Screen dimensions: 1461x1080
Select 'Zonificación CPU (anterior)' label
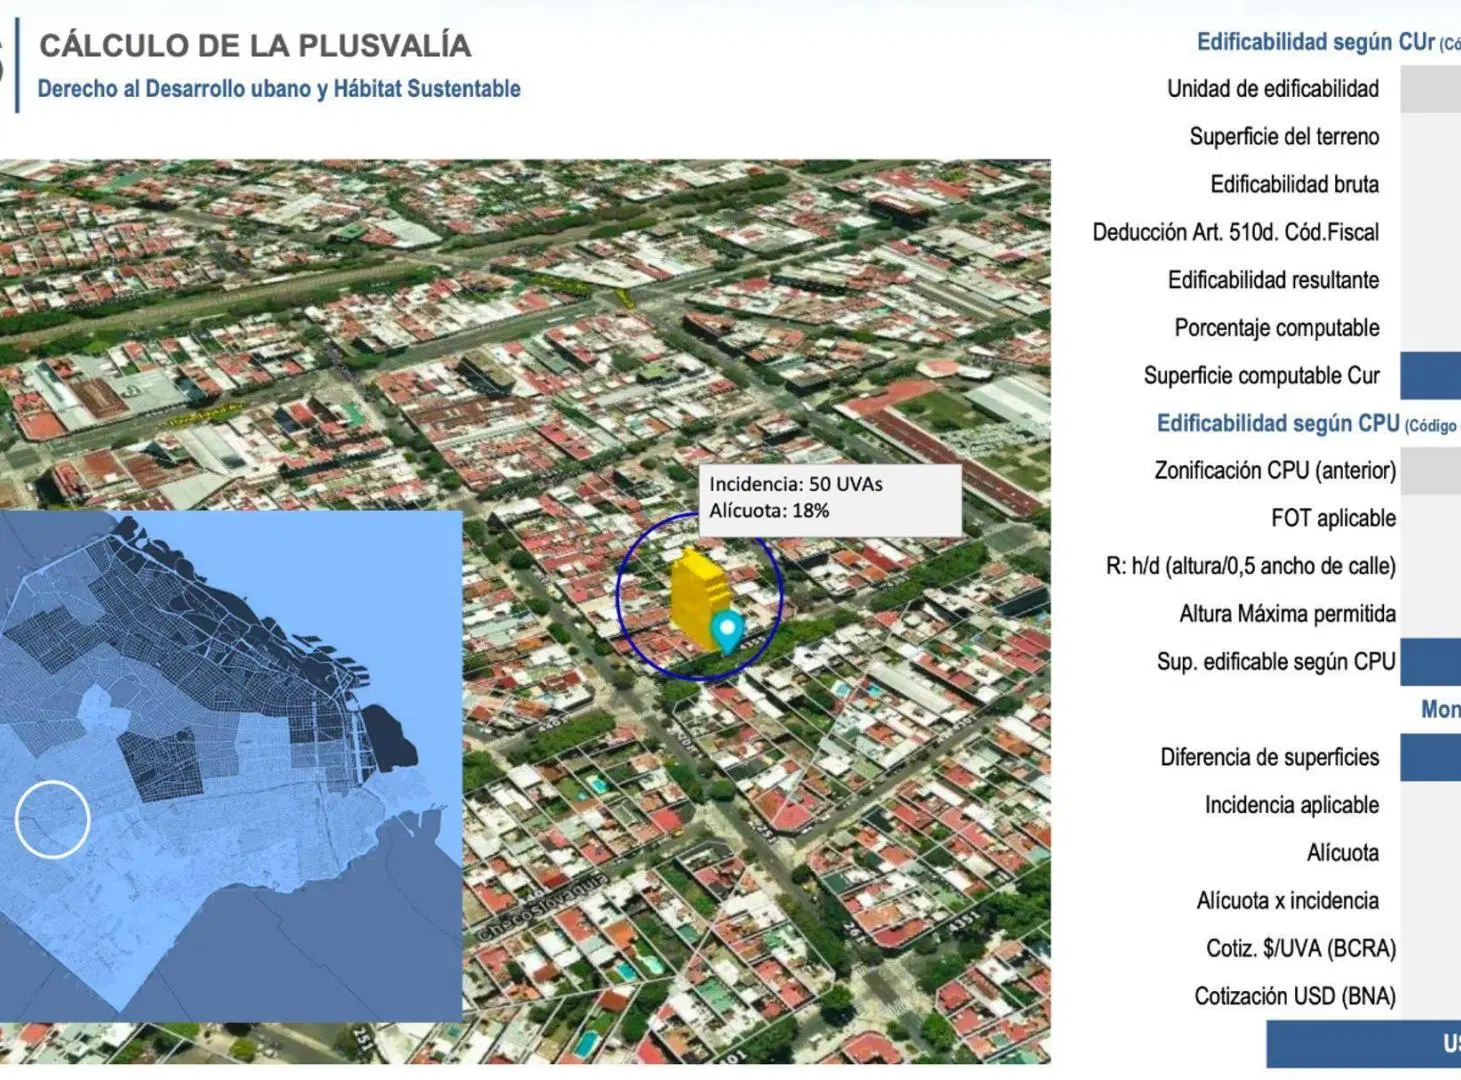coord(1275,471)
